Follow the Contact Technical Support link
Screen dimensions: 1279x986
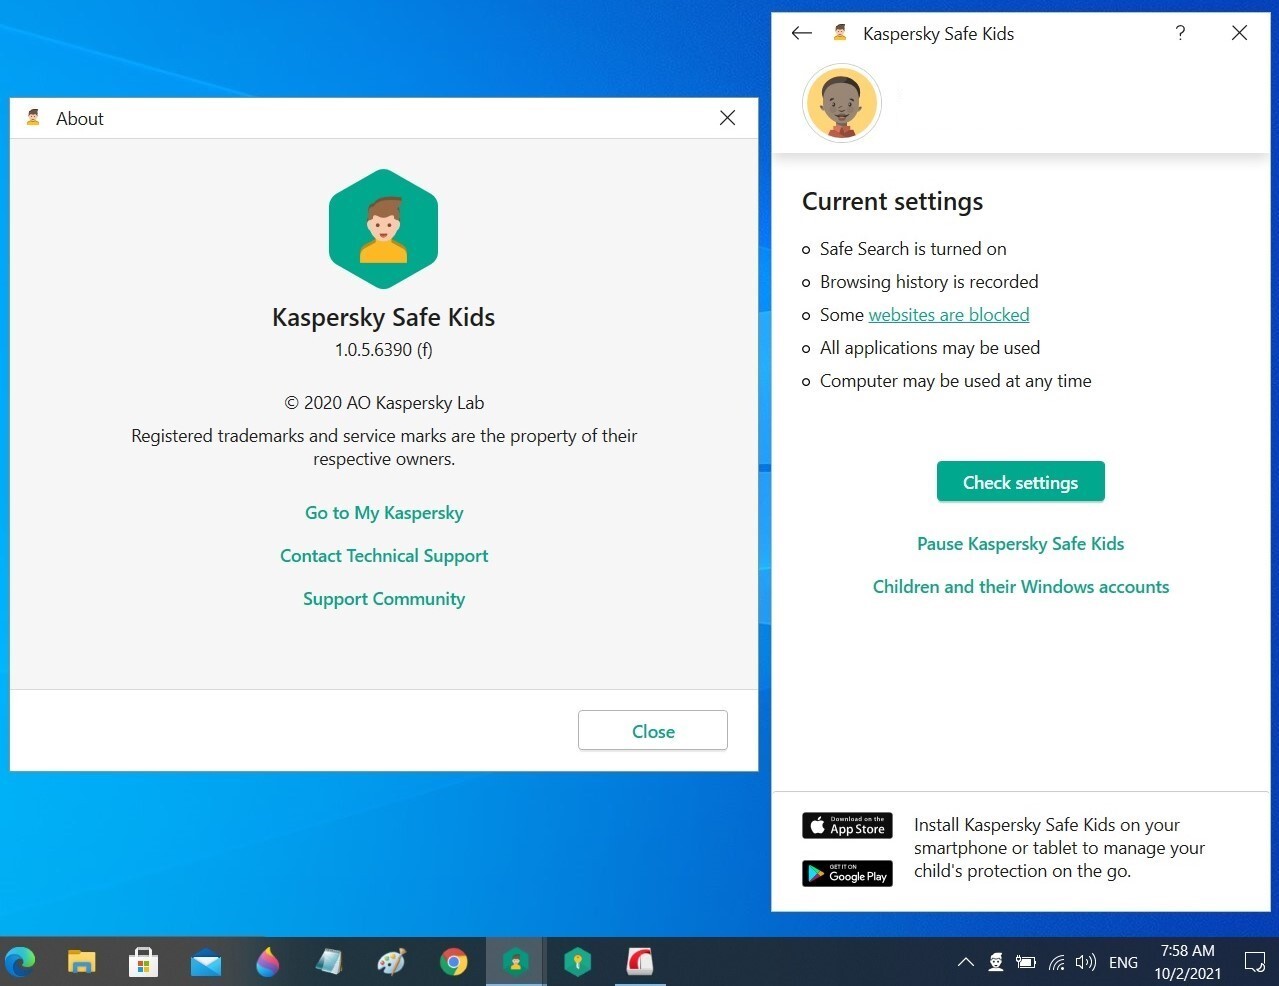(x=384, y=556)
